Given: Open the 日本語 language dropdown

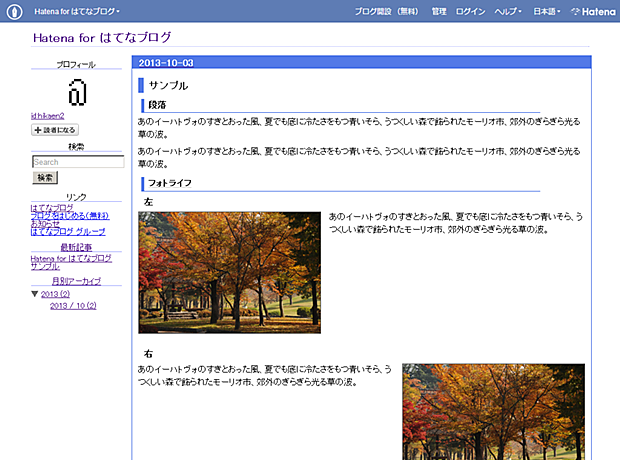Looking at the screenshot, I should click(x=546, y=11).
